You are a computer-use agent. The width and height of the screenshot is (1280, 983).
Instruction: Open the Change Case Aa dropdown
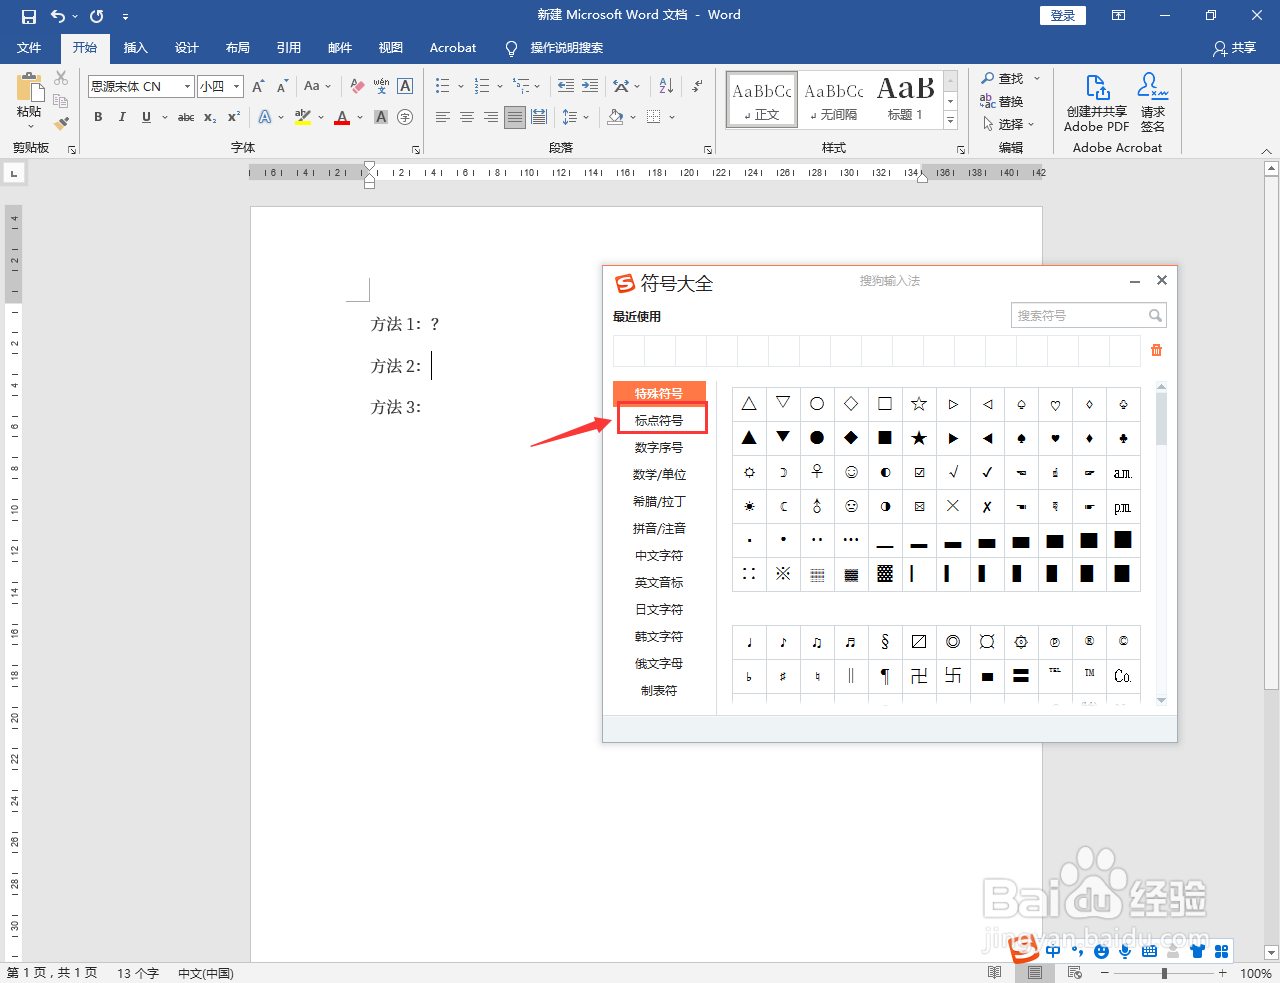click(x=317, y=87)
